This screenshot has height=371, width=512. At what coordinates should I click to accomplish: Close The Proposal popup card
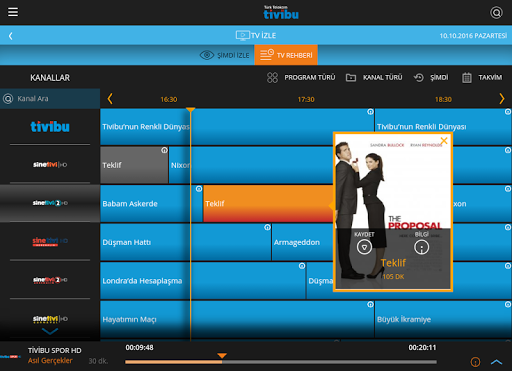tap(444, 141)
